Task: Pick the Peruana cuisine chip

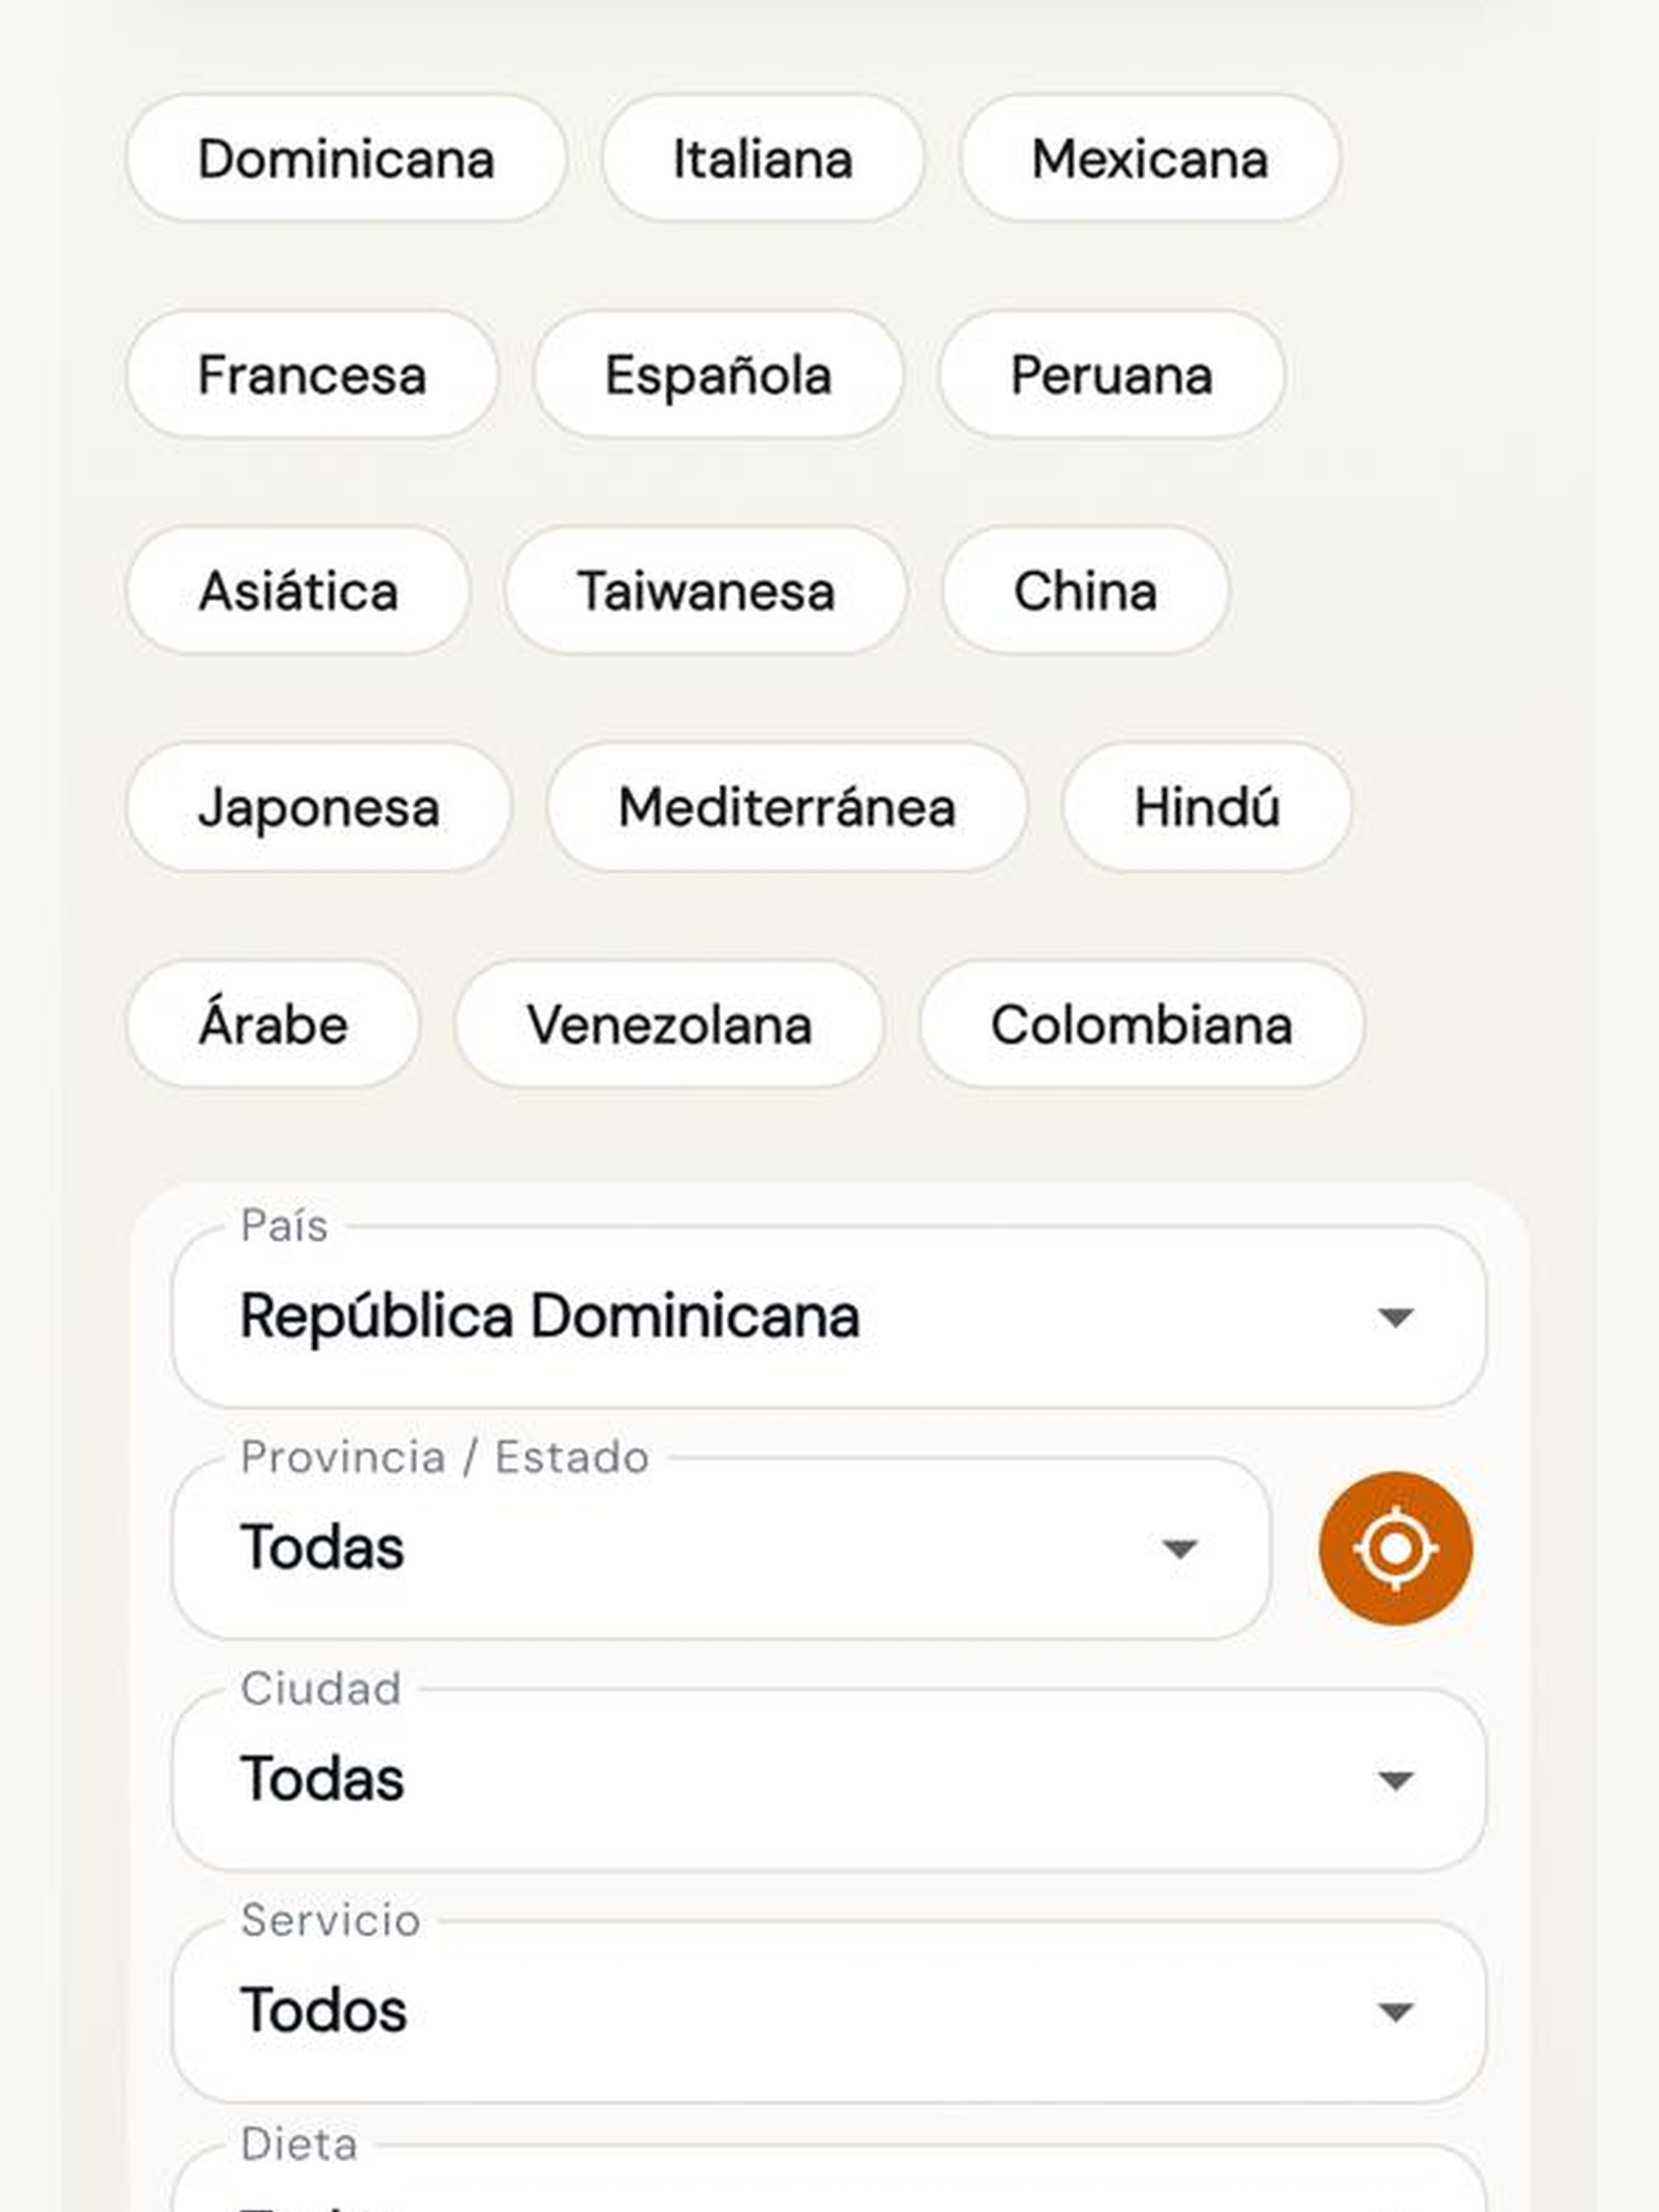Action: [x=1111, y=375]
